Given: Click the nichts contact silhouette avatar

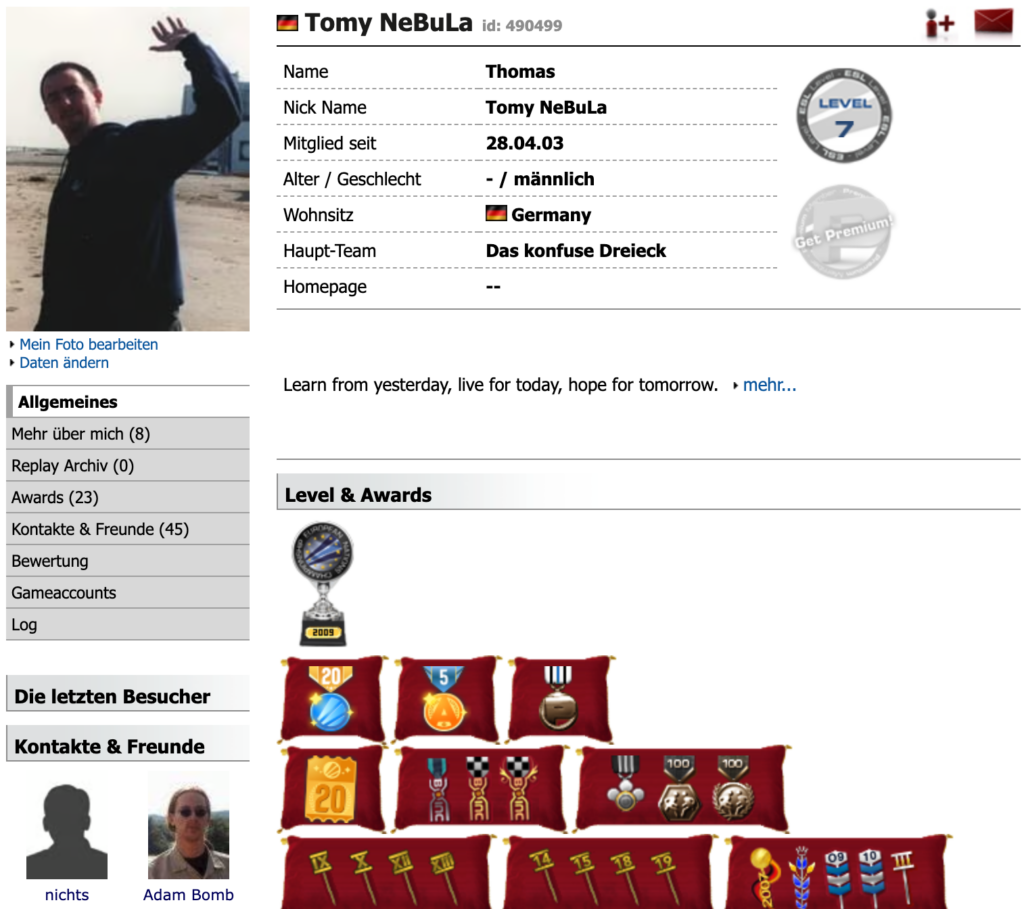Looking at the screenshot, I should [x=67, y=831].
